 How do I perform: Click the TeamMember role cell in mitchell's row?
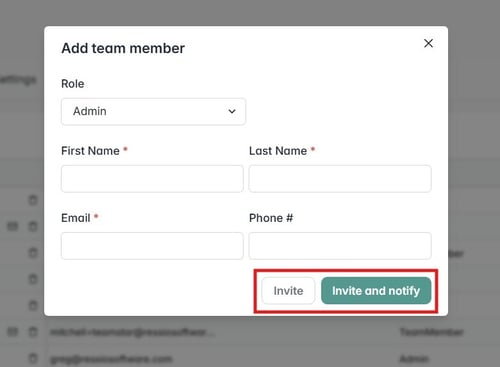click(x=431, y=332)
